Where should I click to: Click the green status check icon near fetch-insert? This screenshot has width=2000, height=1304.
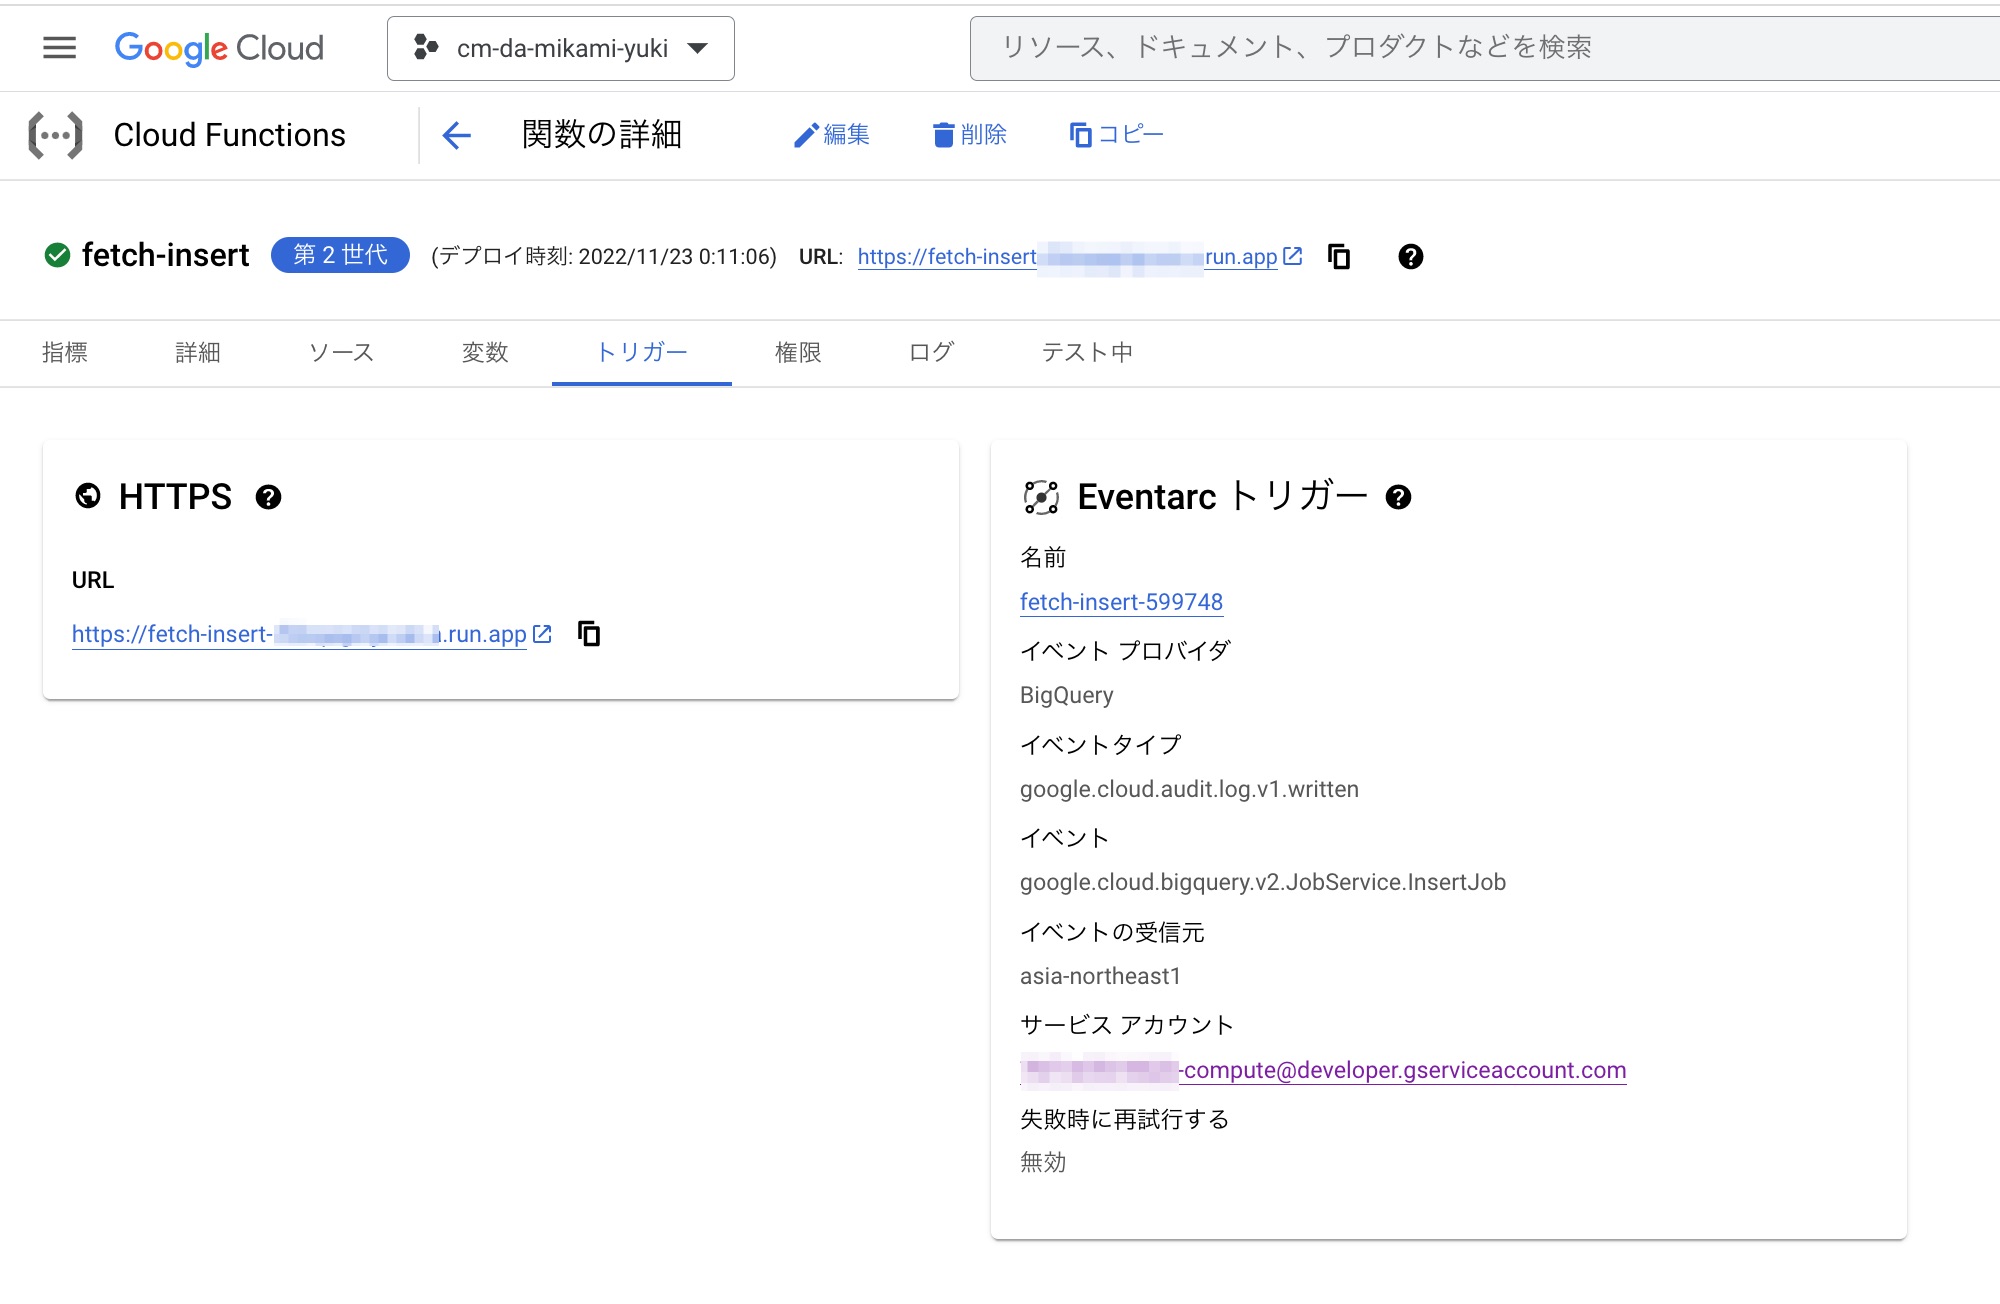pos(57,255)
